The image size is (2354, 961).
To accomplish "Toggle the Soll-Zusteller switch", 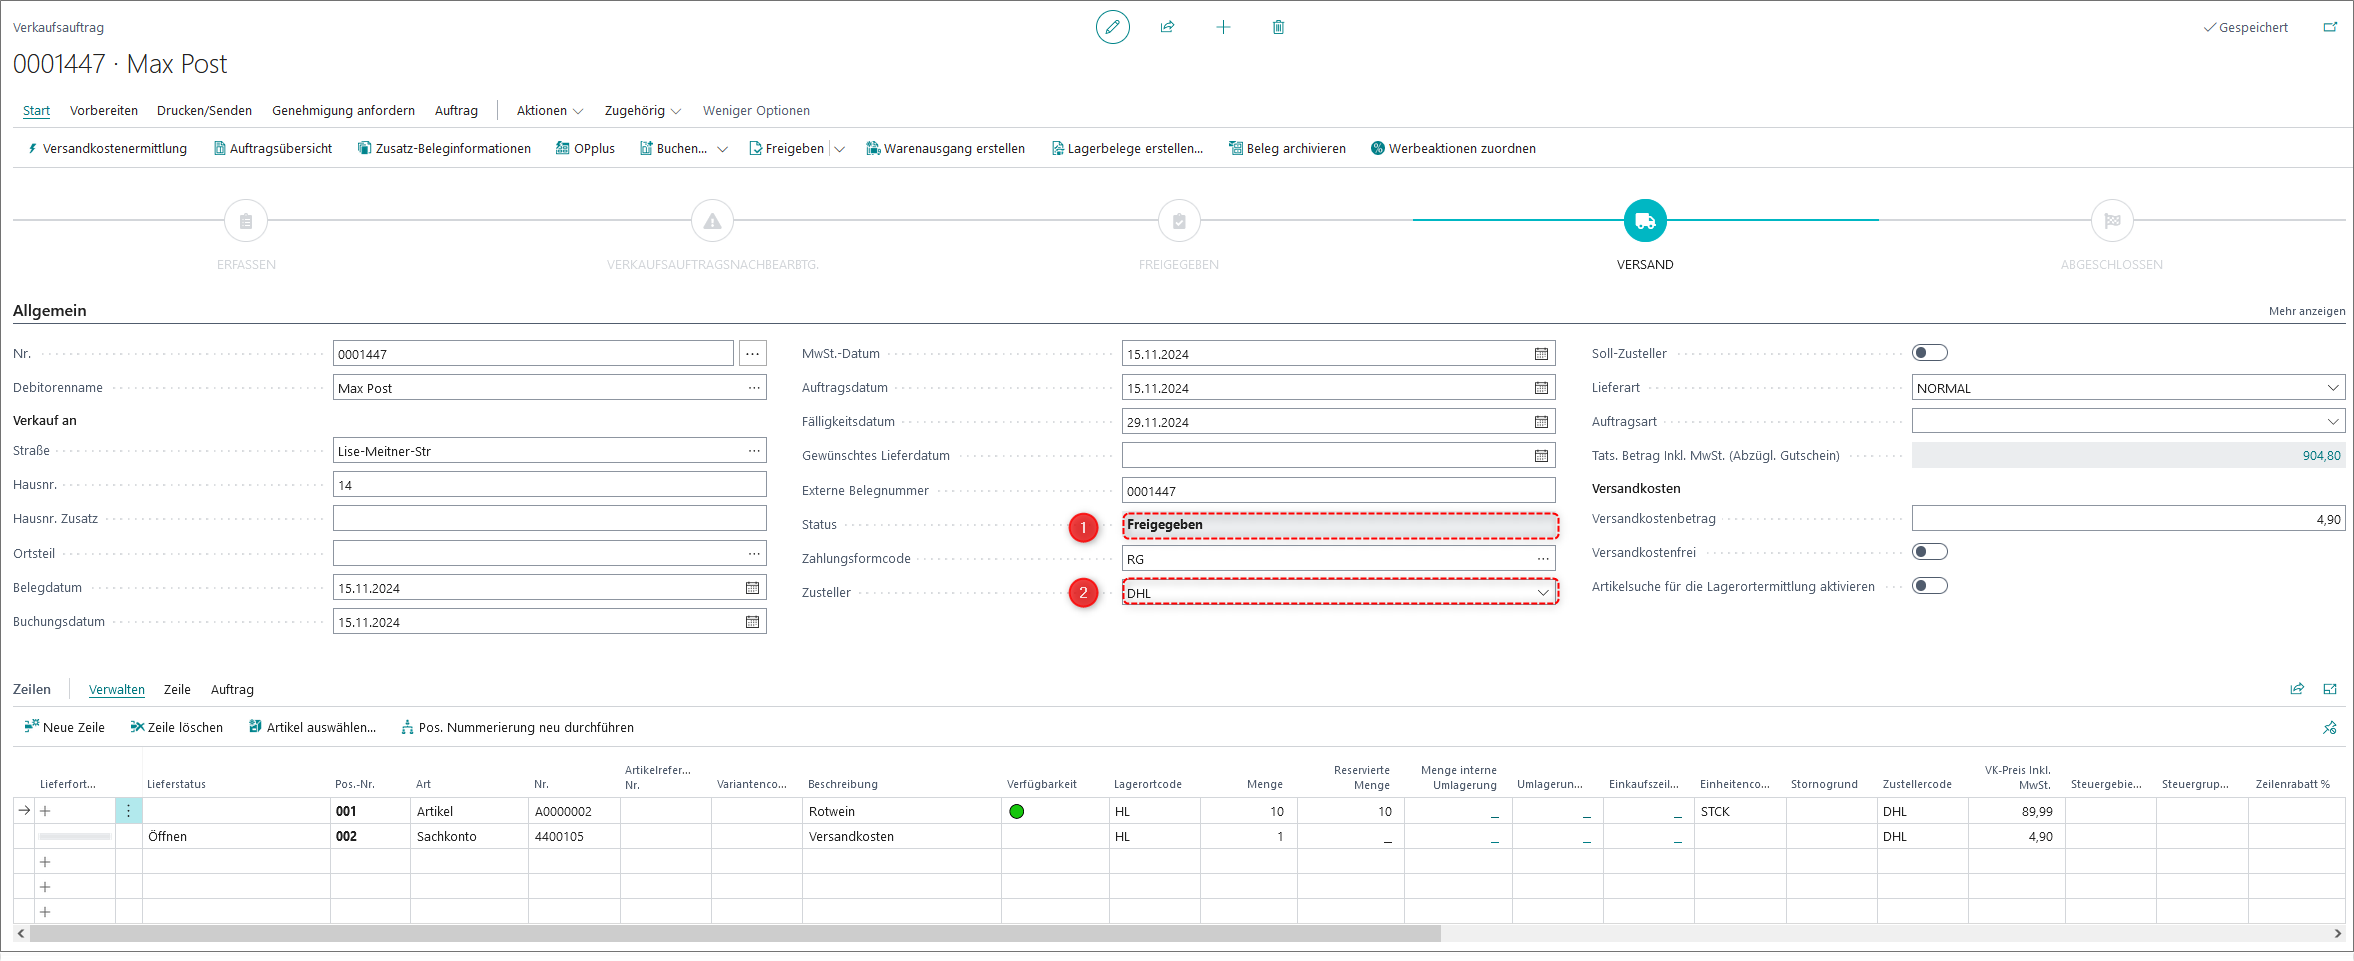I will coord(1929,353).
